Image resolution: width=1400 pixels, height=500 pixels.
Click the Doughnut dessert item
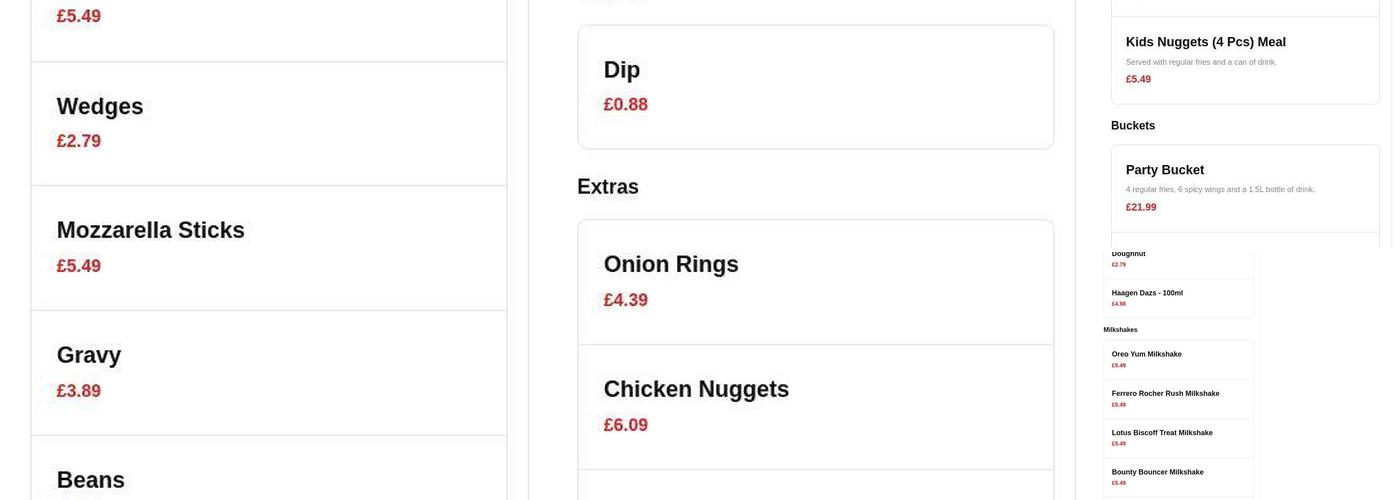click(1177, 260)
